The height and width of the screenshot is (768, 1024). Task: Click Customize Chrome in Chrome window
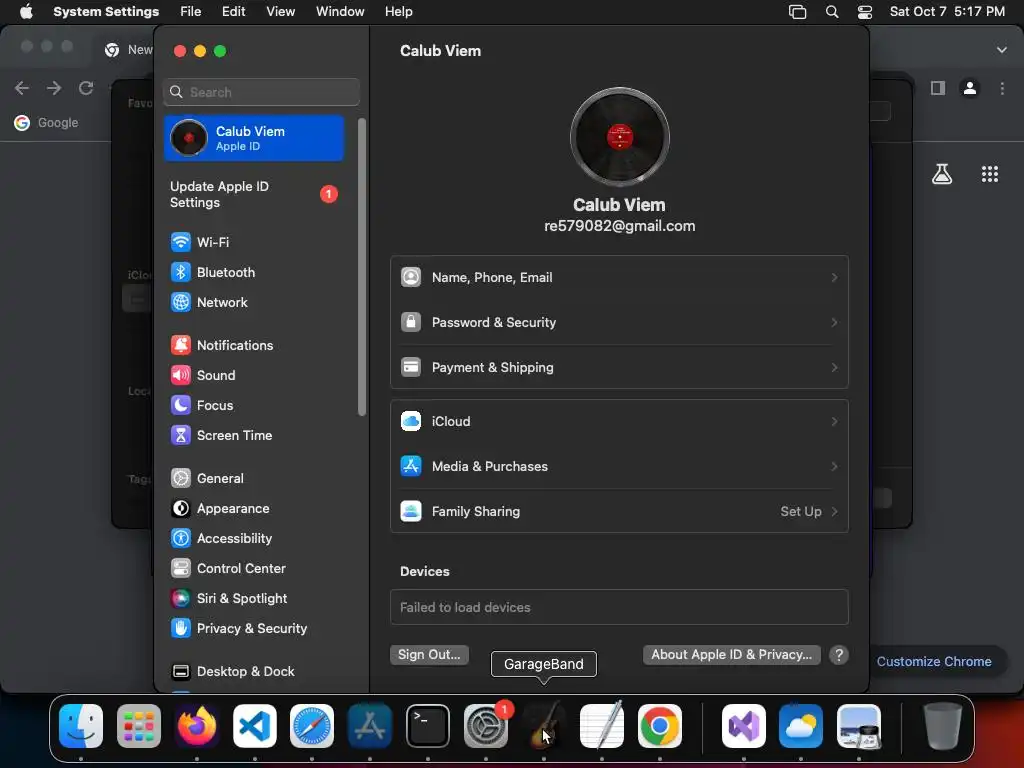click(933, 661)
